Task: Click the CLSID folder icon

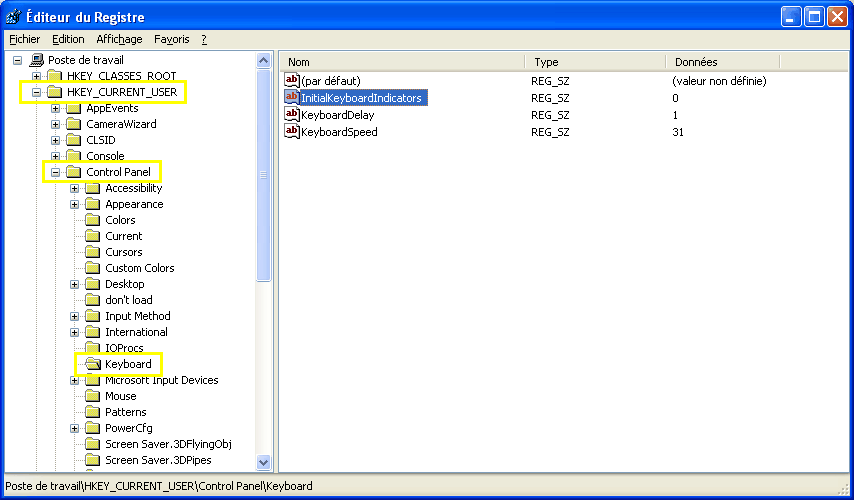Action: (x=74, y=140)
